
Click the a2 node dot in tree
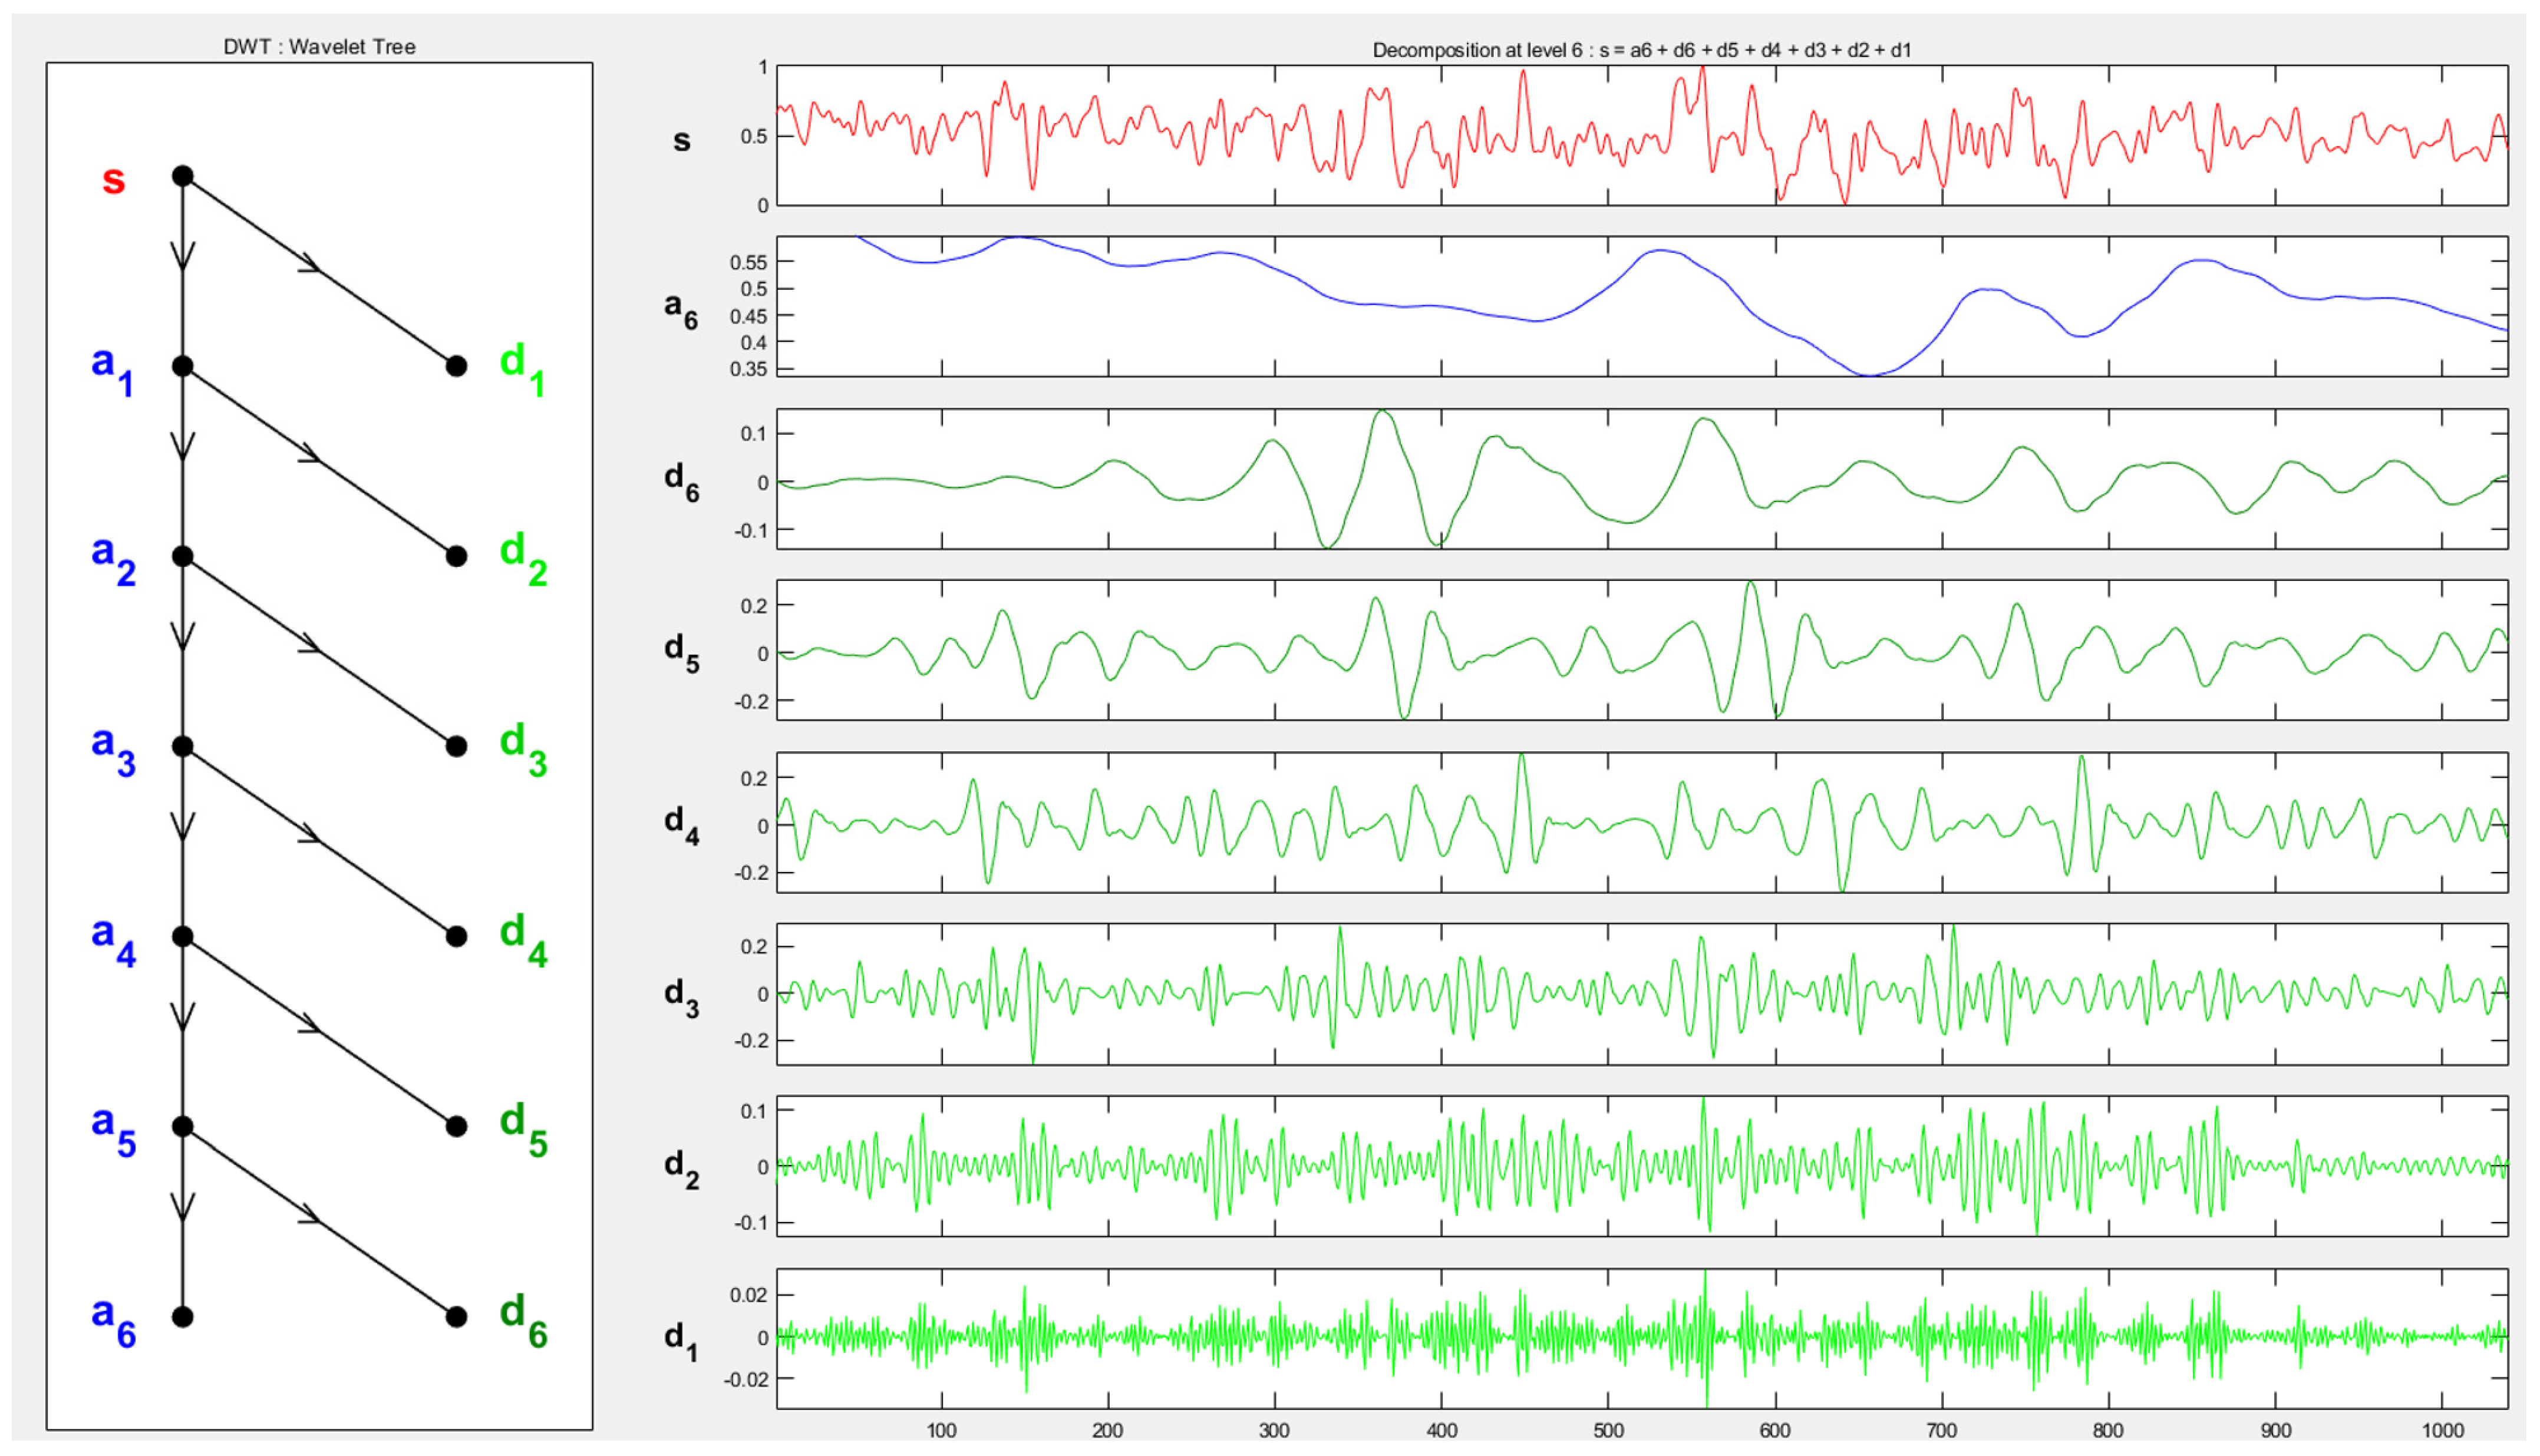[x=182, y=557]
